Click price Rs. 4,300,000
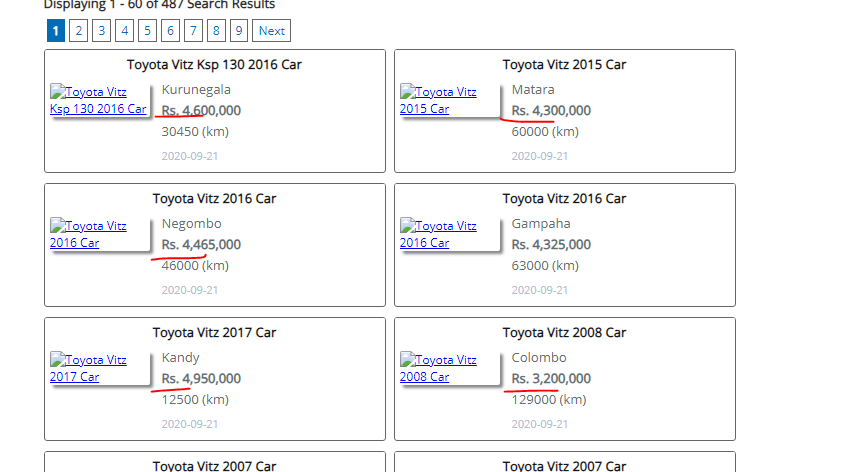 point(551,111)
